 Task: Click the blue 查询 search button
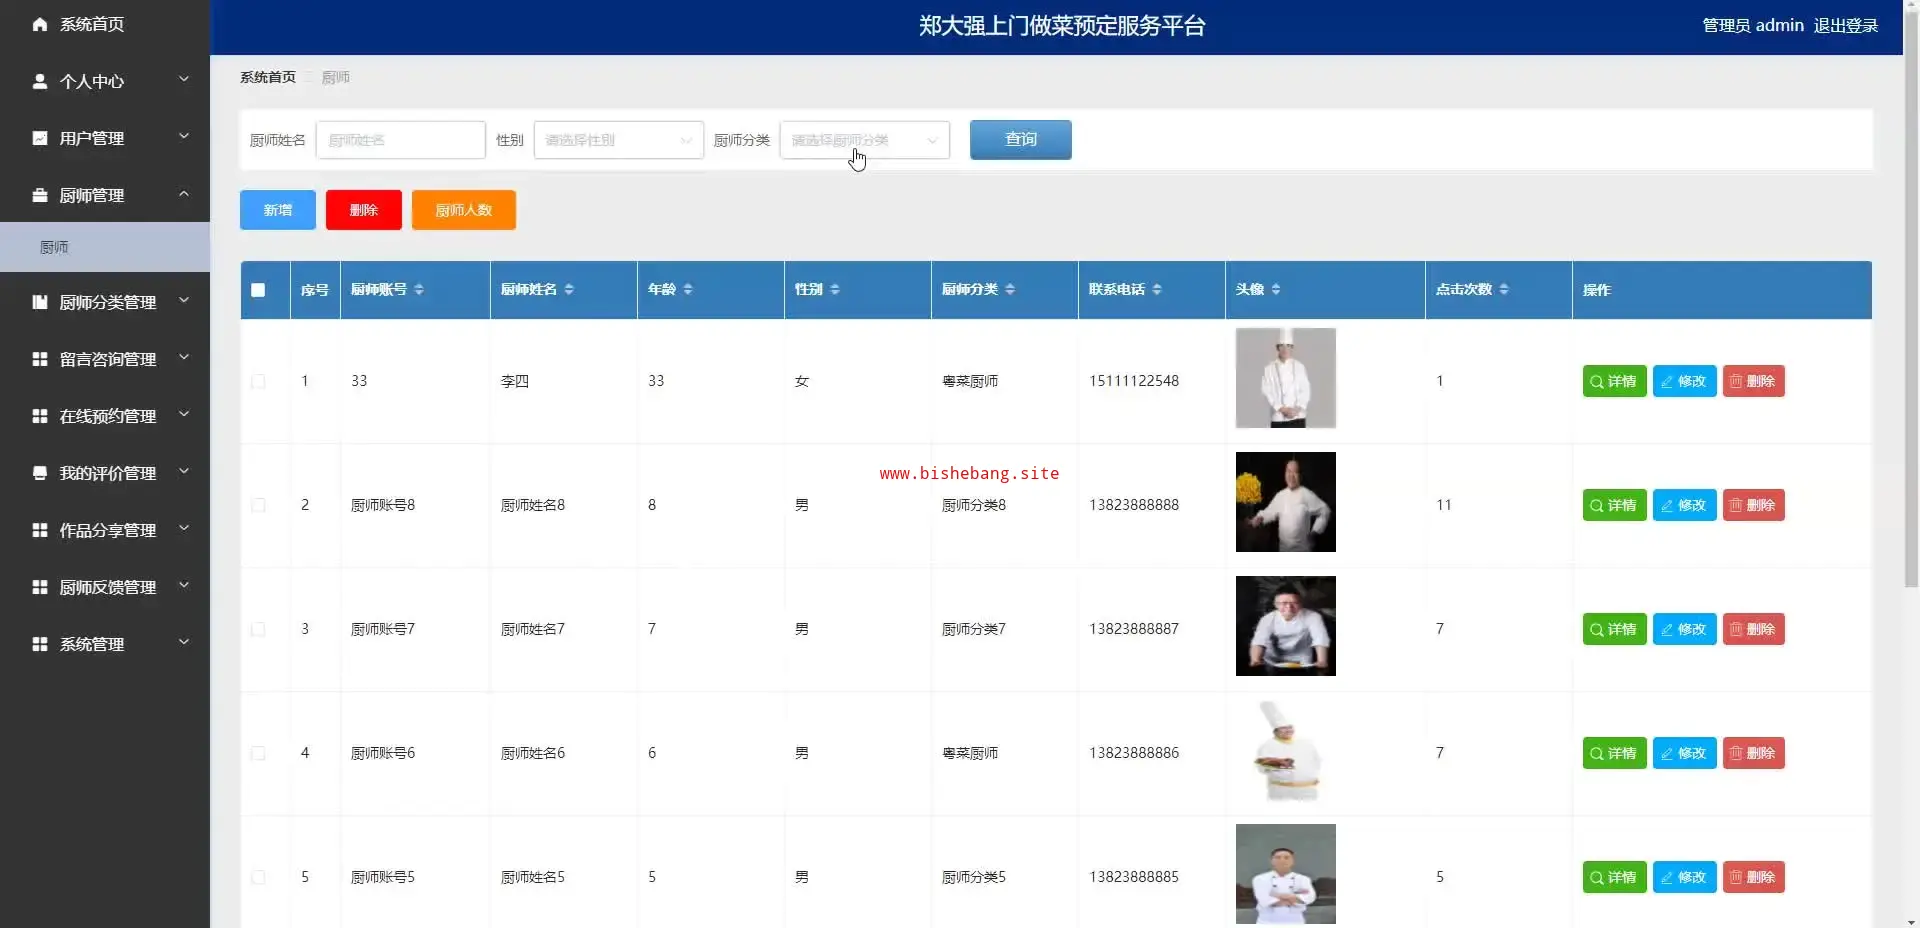[x=1020, y=140]
